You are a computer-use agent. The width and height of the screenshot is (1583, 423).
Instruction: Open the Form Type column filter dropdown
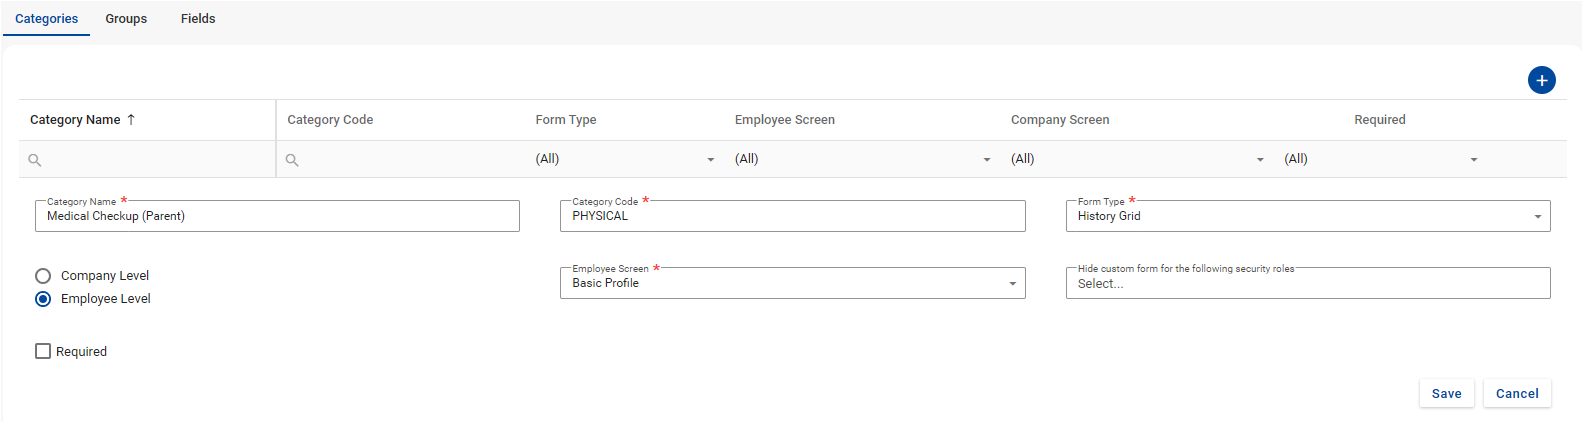click(x=711, y=160)
